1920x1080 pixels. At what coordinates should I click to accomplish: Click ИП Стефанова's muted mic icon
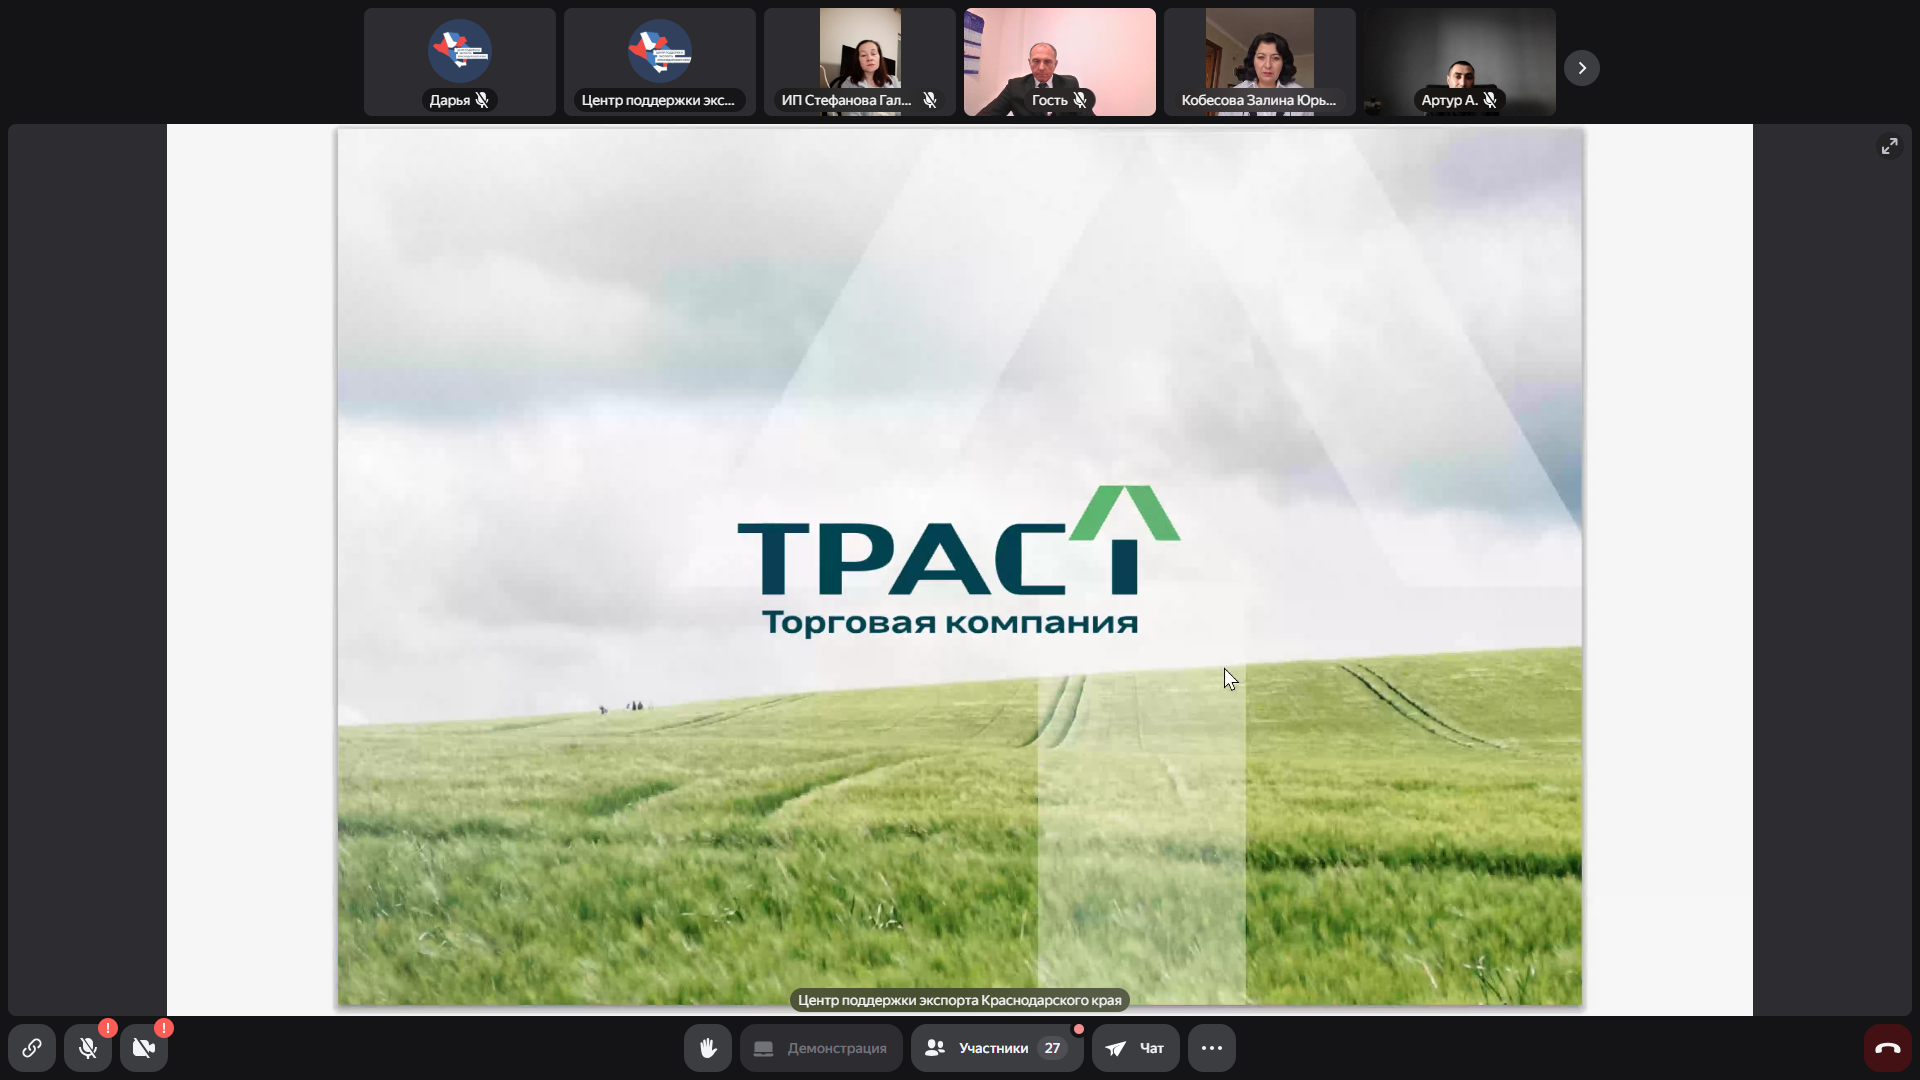[x=930, y=100]
